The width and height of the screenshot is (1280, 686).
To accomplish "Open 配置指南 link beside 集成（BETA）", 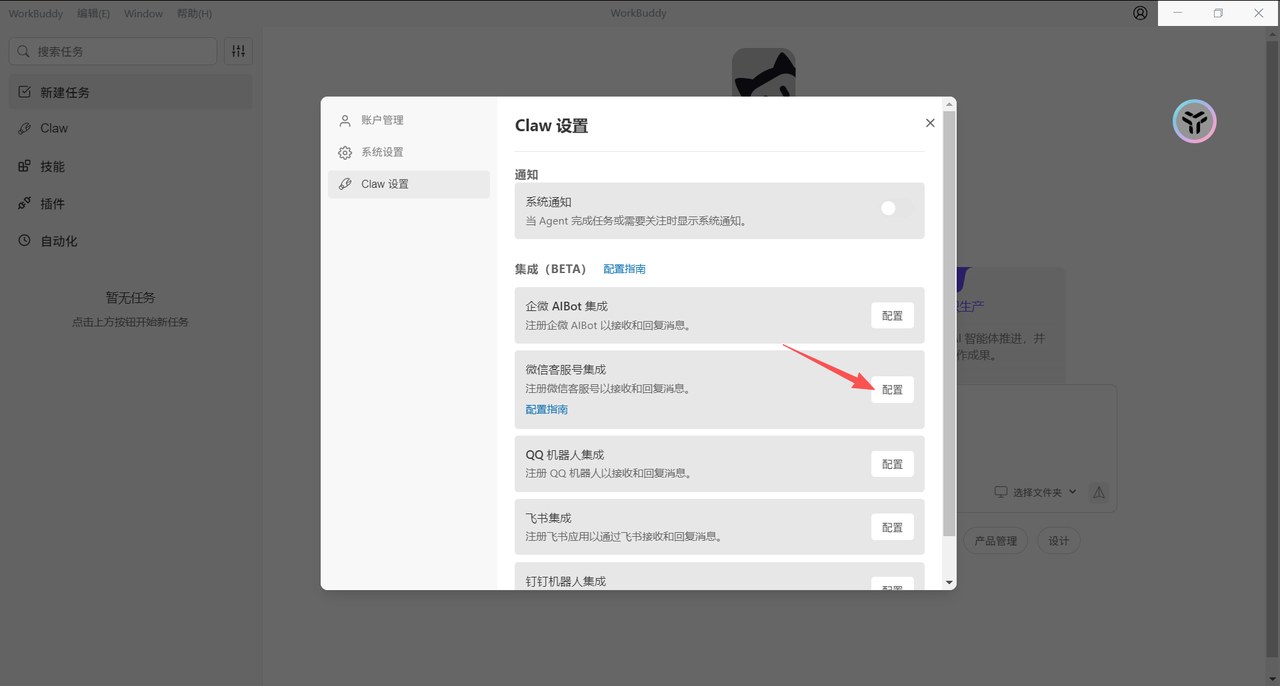I will point(625,269).
